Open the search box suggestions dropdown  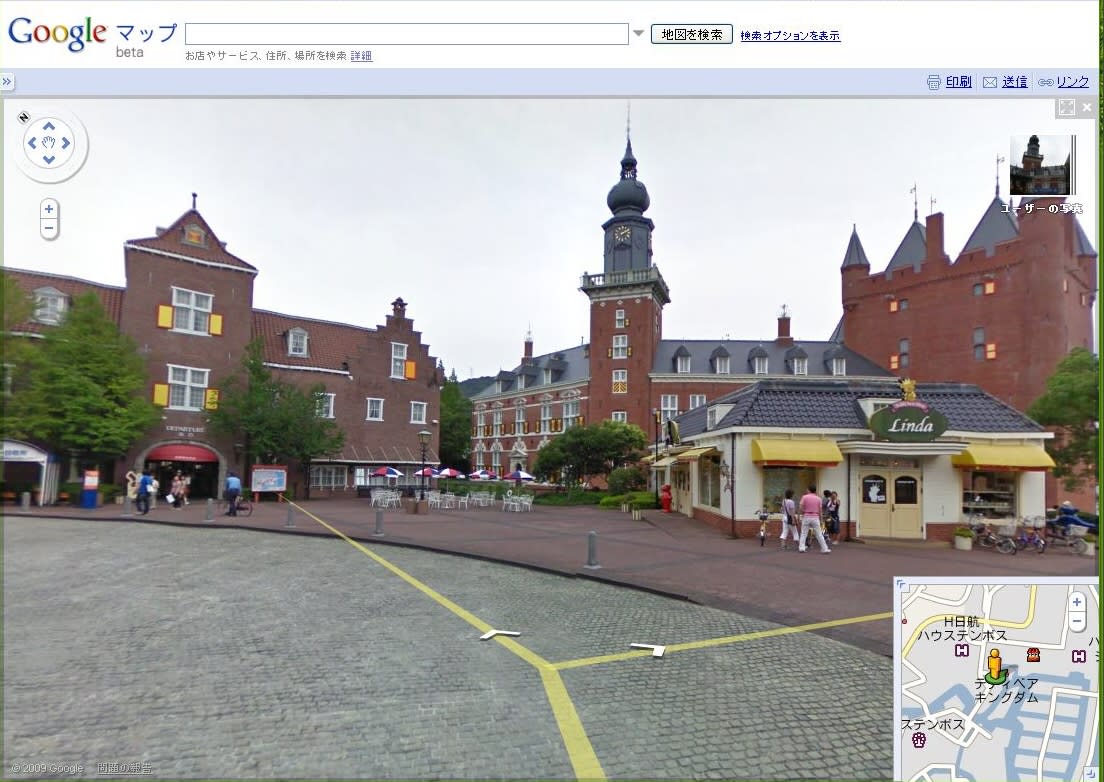638,34
